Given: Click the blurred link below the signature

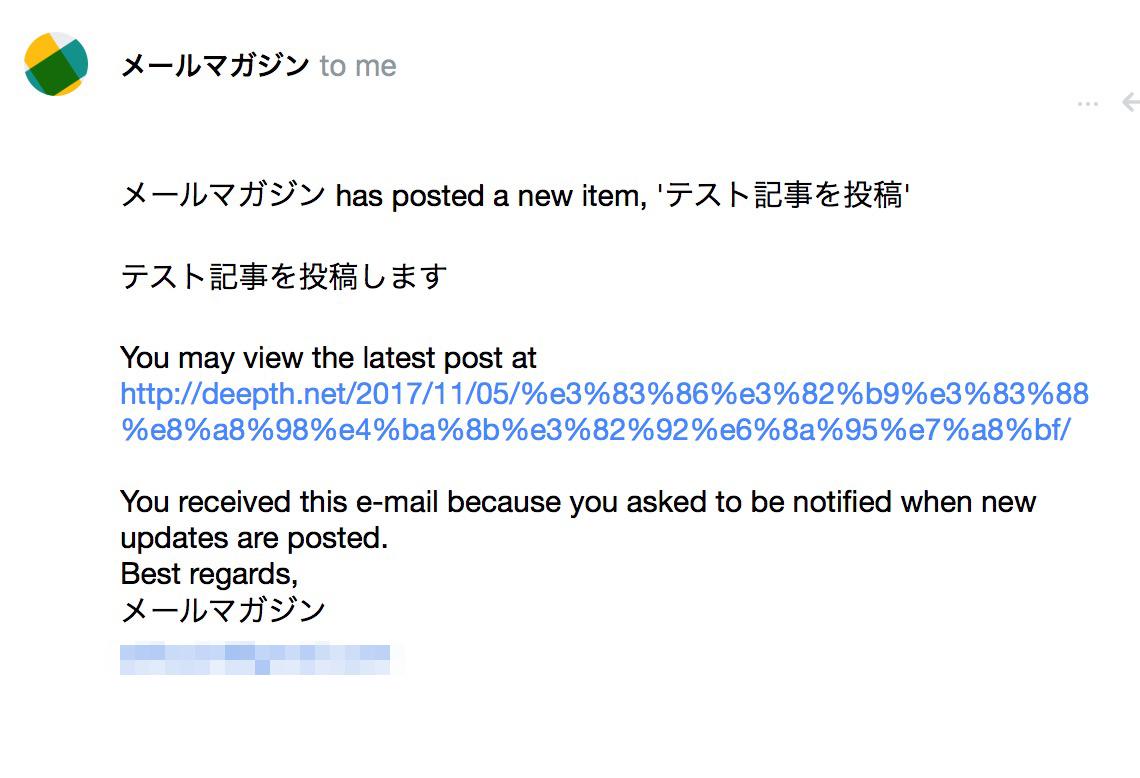Looking at the screenshot, I should point(254,659).
